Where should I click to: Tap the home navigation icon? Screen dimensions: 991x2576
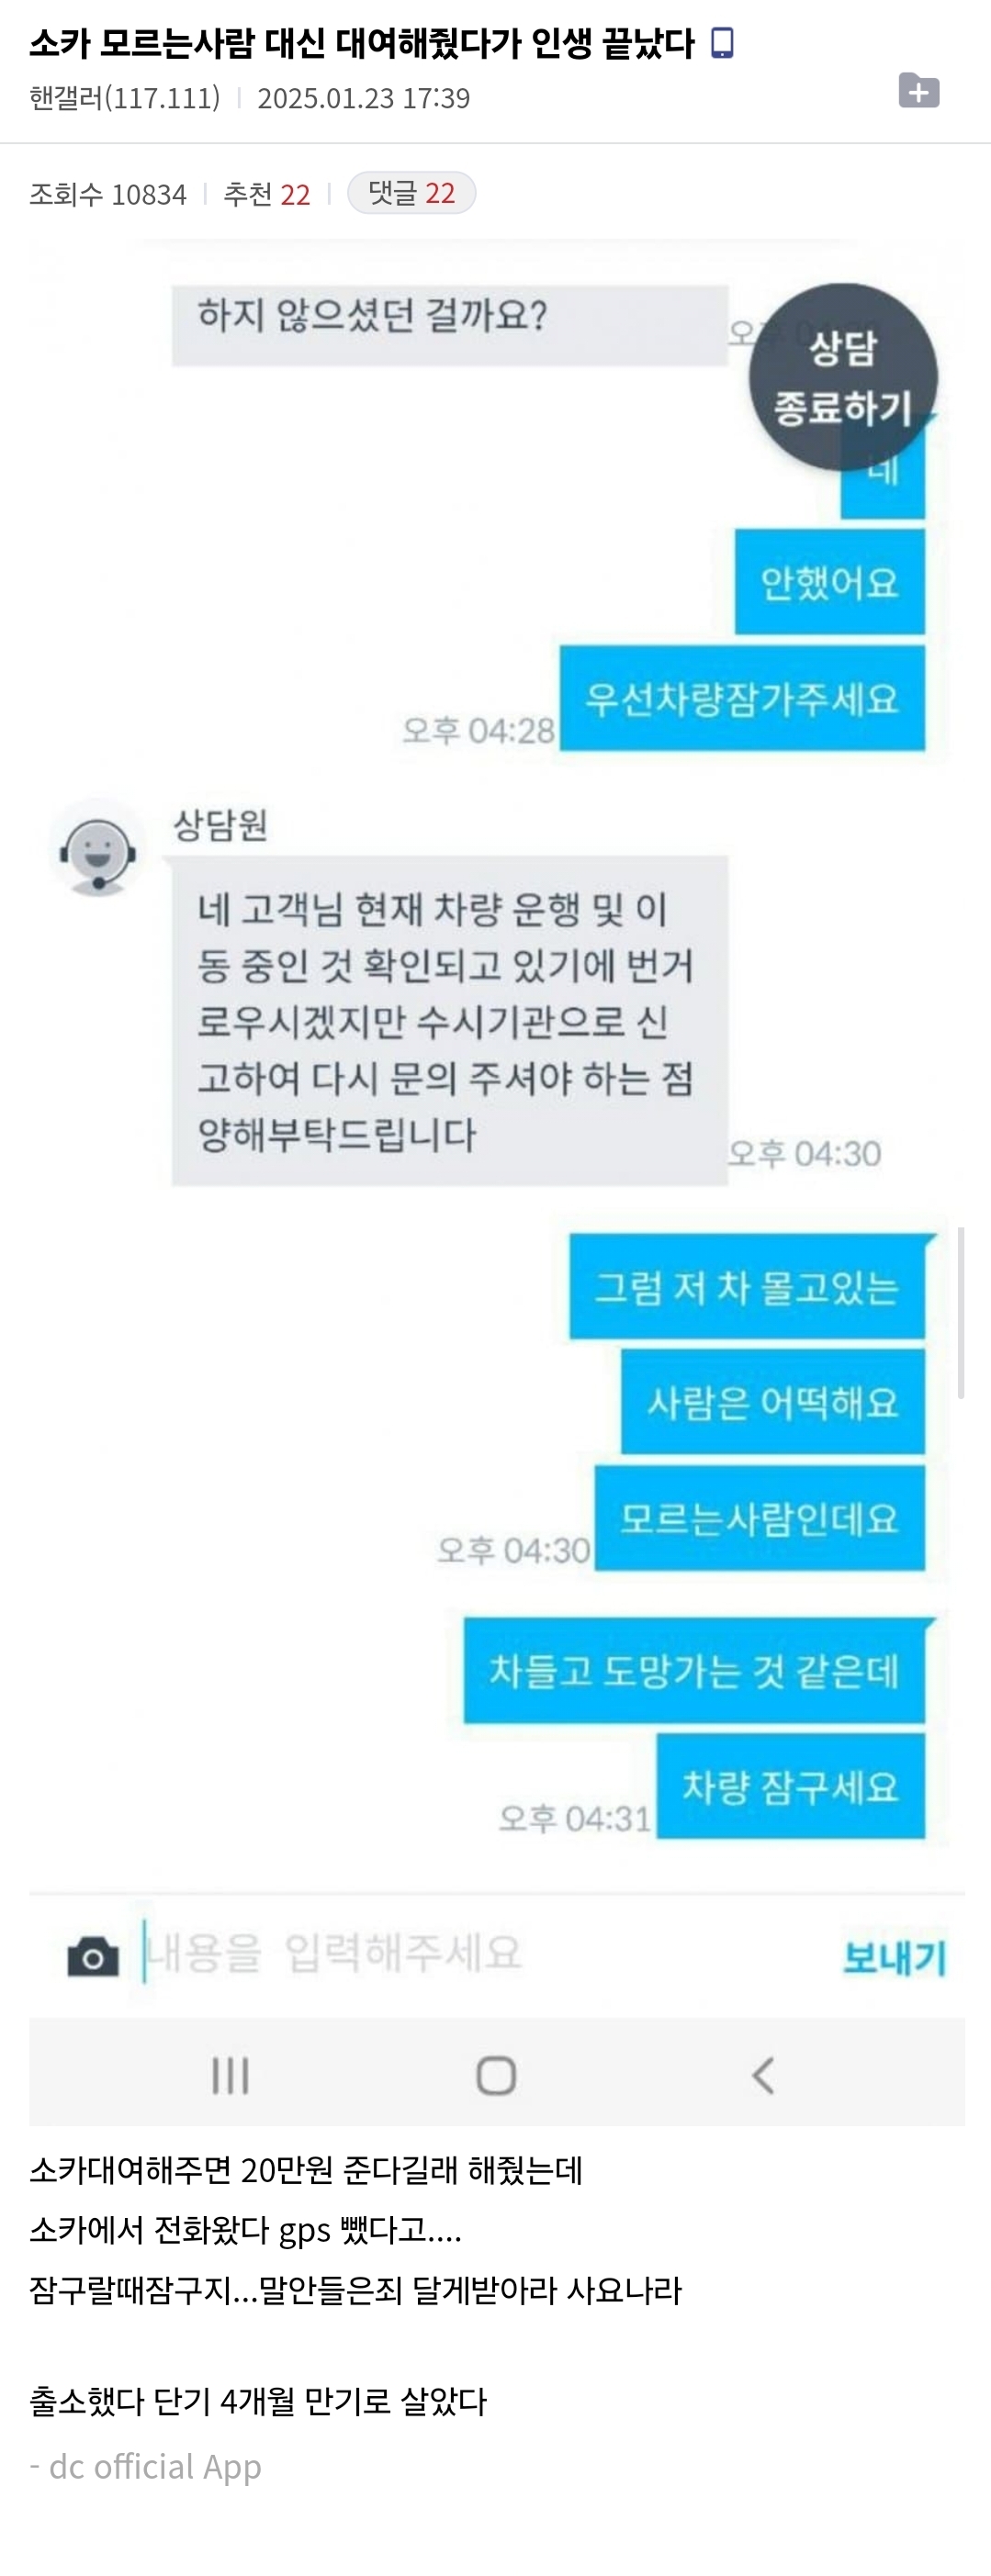tap(496, 2075)
